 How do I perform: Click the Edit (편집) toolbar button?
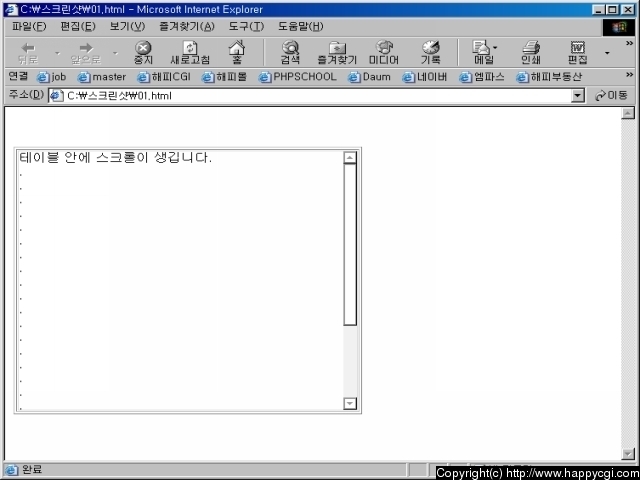click(578, 53)
